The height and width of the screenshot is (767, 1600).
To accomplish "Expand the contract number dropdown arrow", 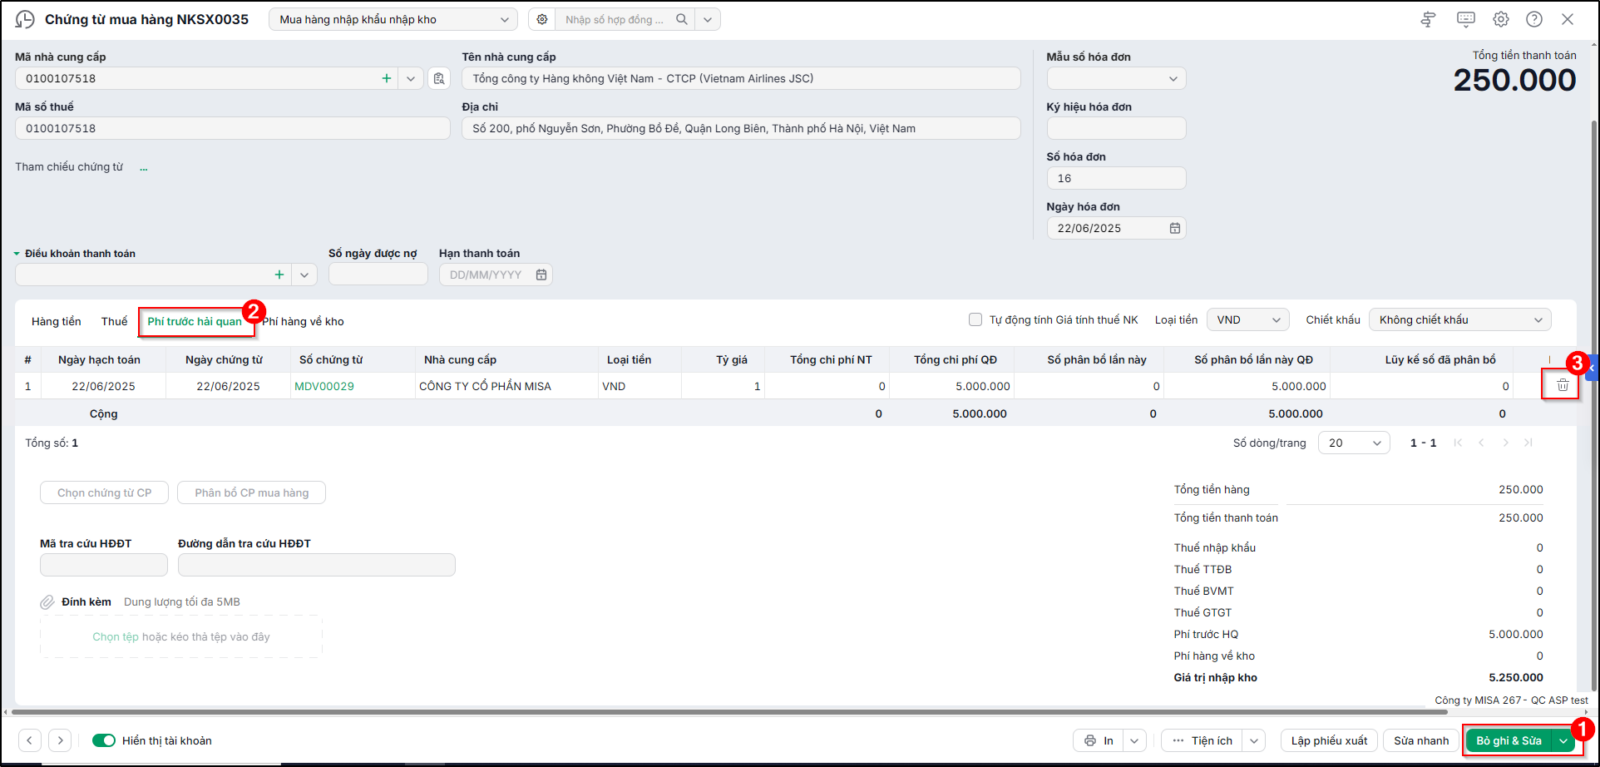I will (x=708, y=19).
